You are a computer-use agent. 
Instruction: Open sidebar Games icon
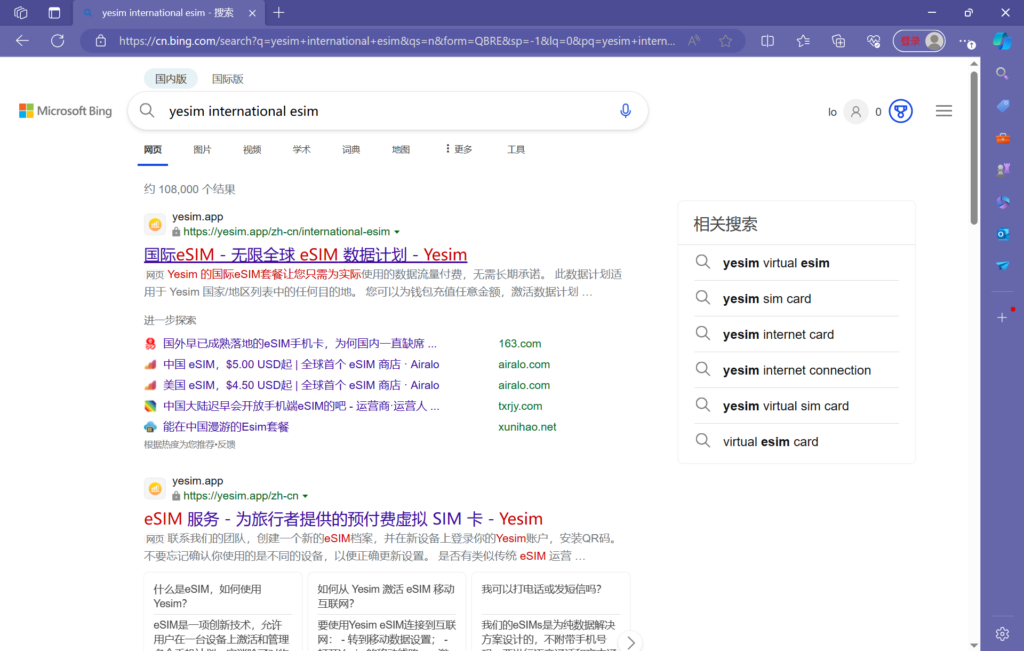click(1002, 170)
